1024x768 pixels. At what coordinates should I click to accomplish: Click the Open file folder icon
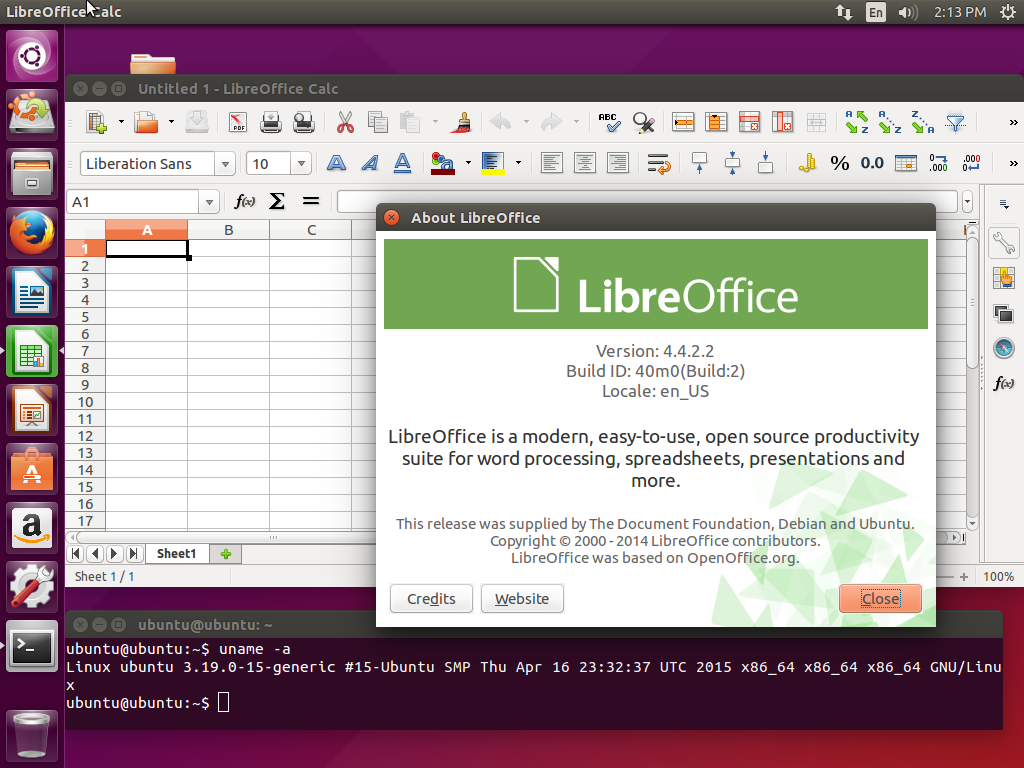tap(146, 122)
